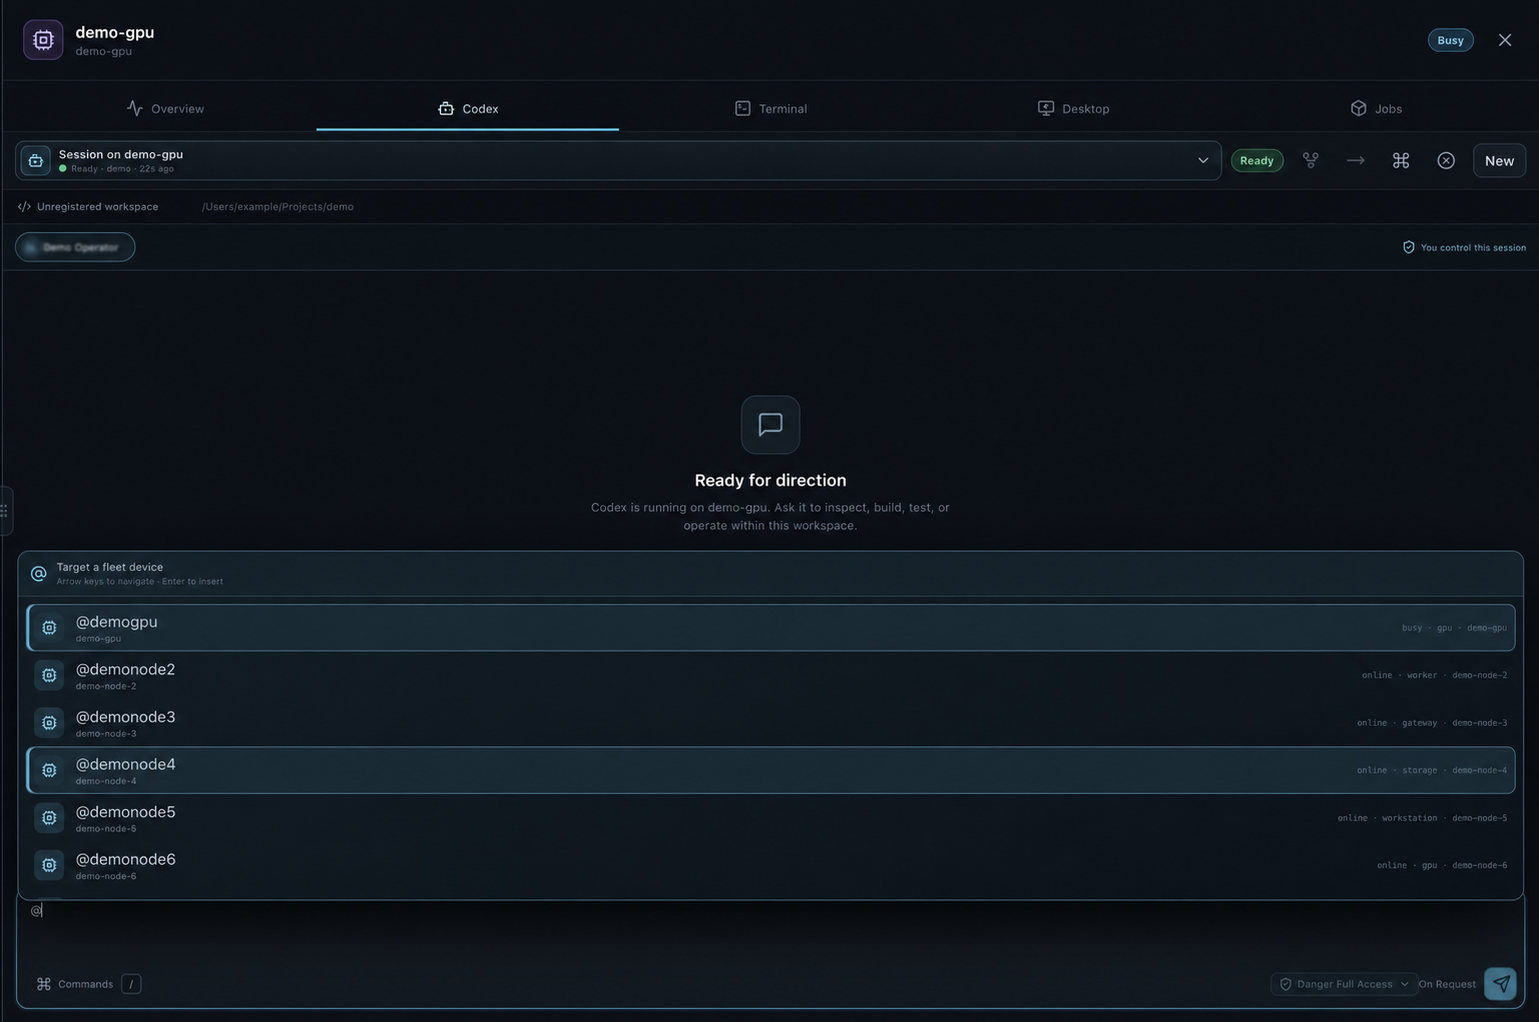Click the busy · gpu · demo-gpu metadata text
Image resolution: width=1539 pixels, height=1022 pixels.
click(1454, 628)
